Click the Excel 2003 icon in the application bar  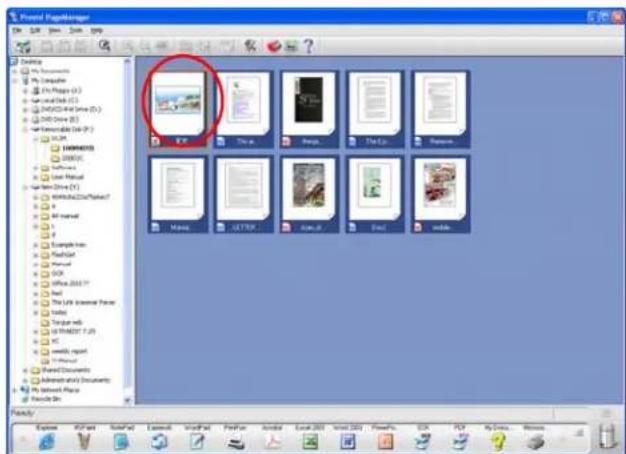tap(310, 442)
